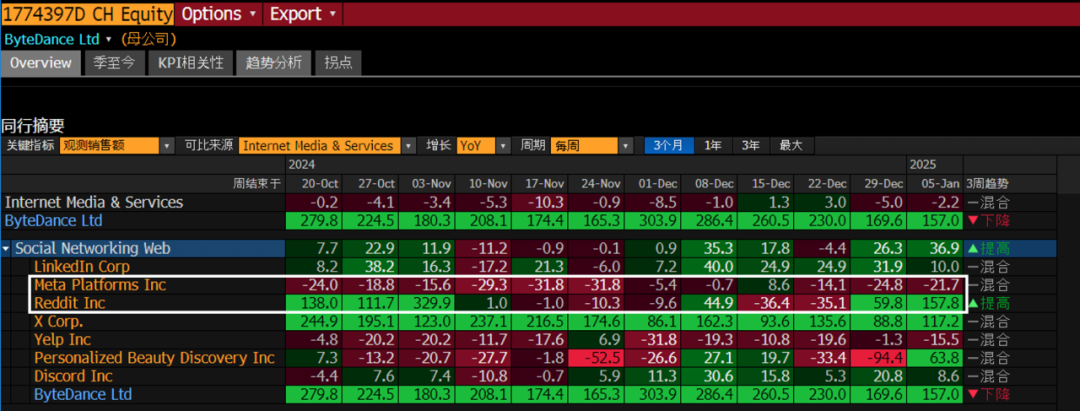1080x411 pixels.
Task: Click the 混合 trend indicator for Meta Platforms
Action: click(x=987, y=285)
